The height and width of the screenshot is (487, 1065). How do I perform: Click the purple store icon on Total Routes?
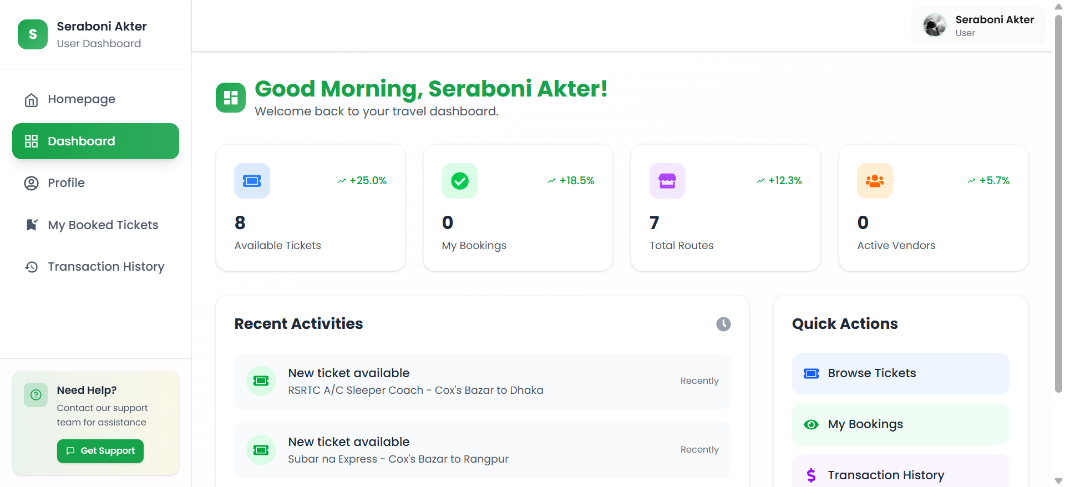pos(667,181)
